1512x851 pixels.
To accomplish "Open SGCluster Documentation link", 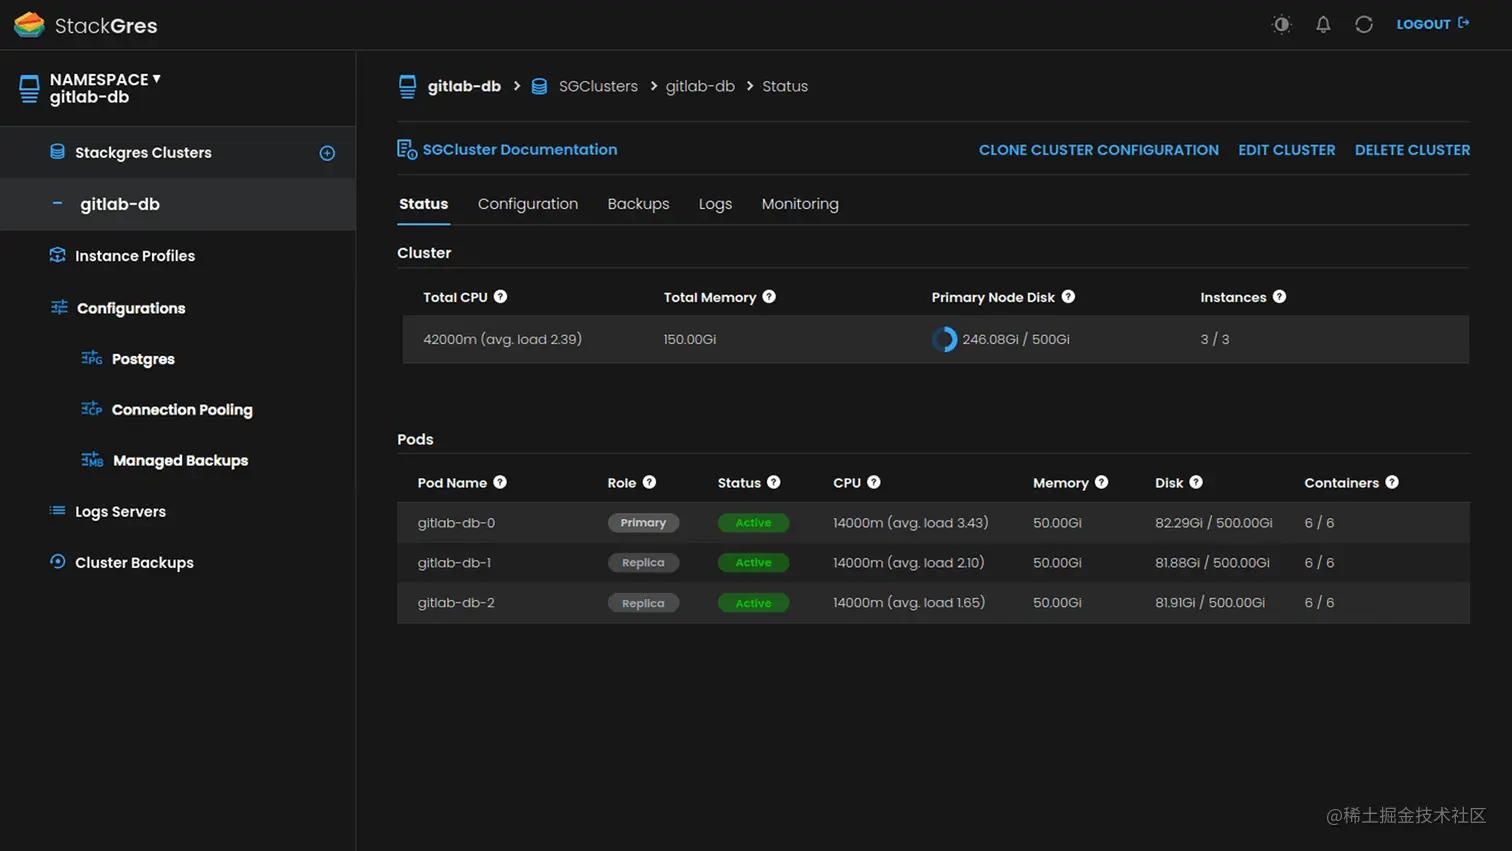I will tap(519, 150).
